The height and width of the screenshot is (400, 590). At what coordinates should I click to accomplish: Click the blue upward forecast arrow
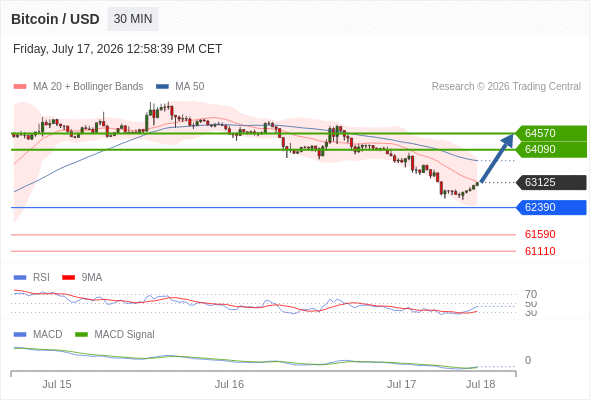(497, 158)
